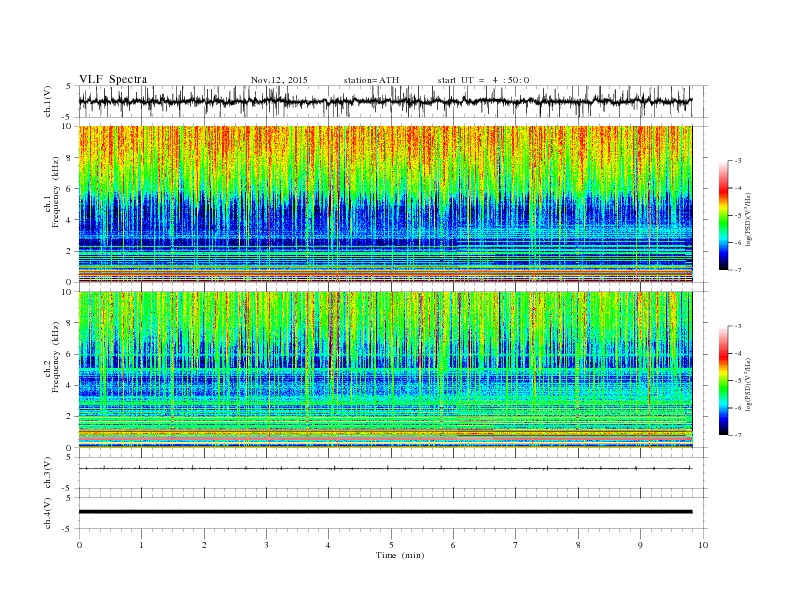This screenshot has width=792, height=612.
Task: Click the '-7' label on ch.1 colorbar
Action: pos(738,270)
